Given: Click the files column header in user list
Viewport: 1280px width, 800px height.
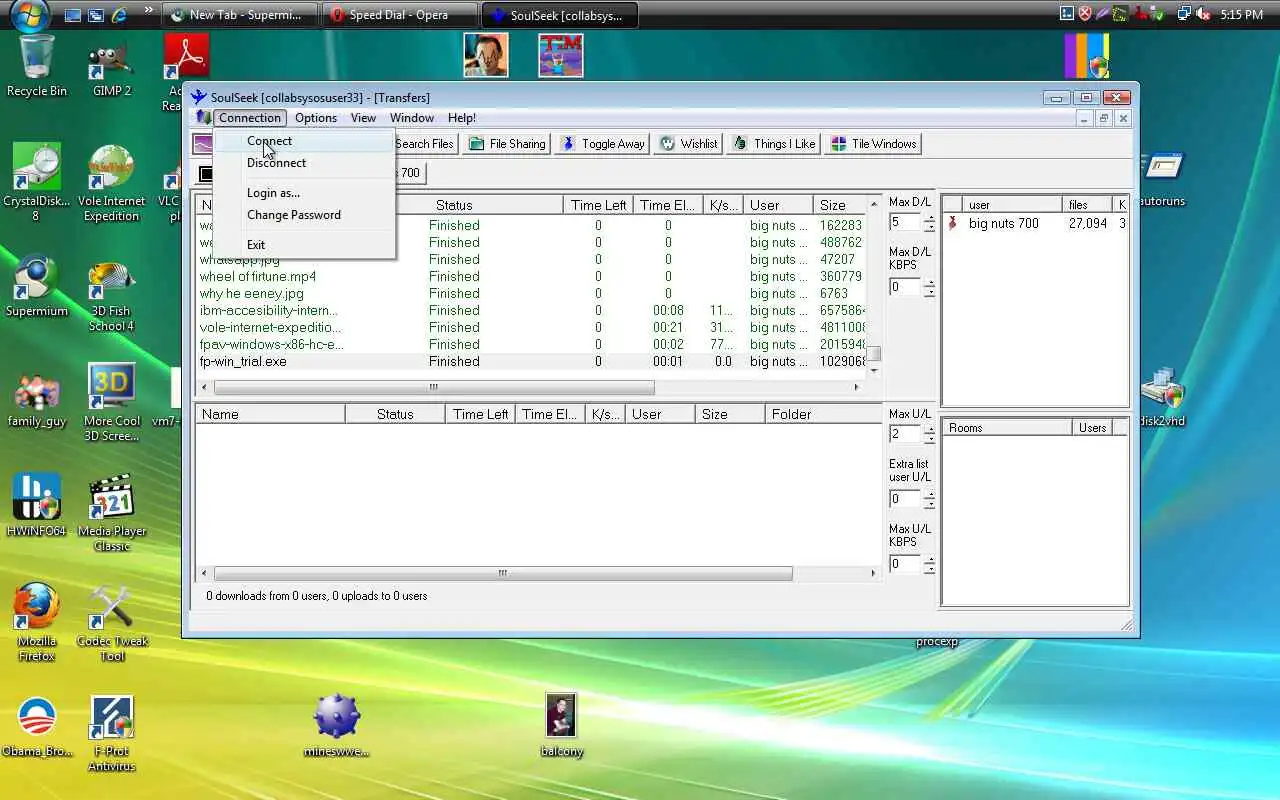Looking at the screenshot, I should pyautogui.click(x=1088, y=205).
